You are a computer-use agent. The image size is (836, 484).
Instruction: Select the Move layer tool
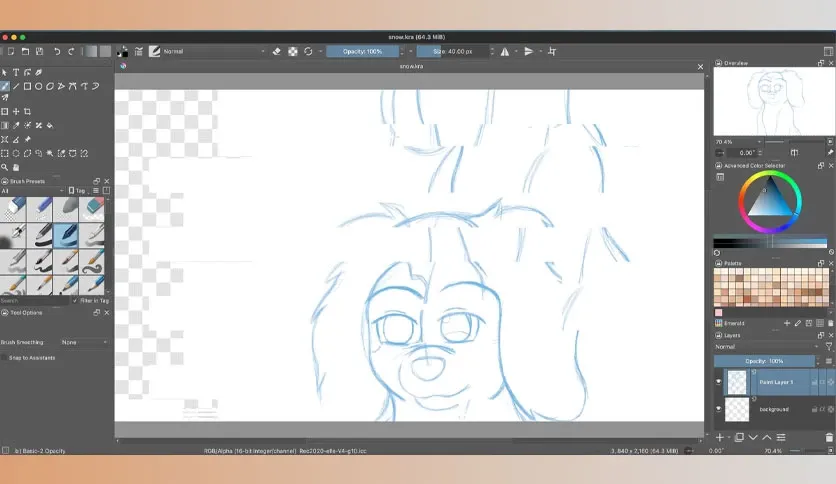16,111
